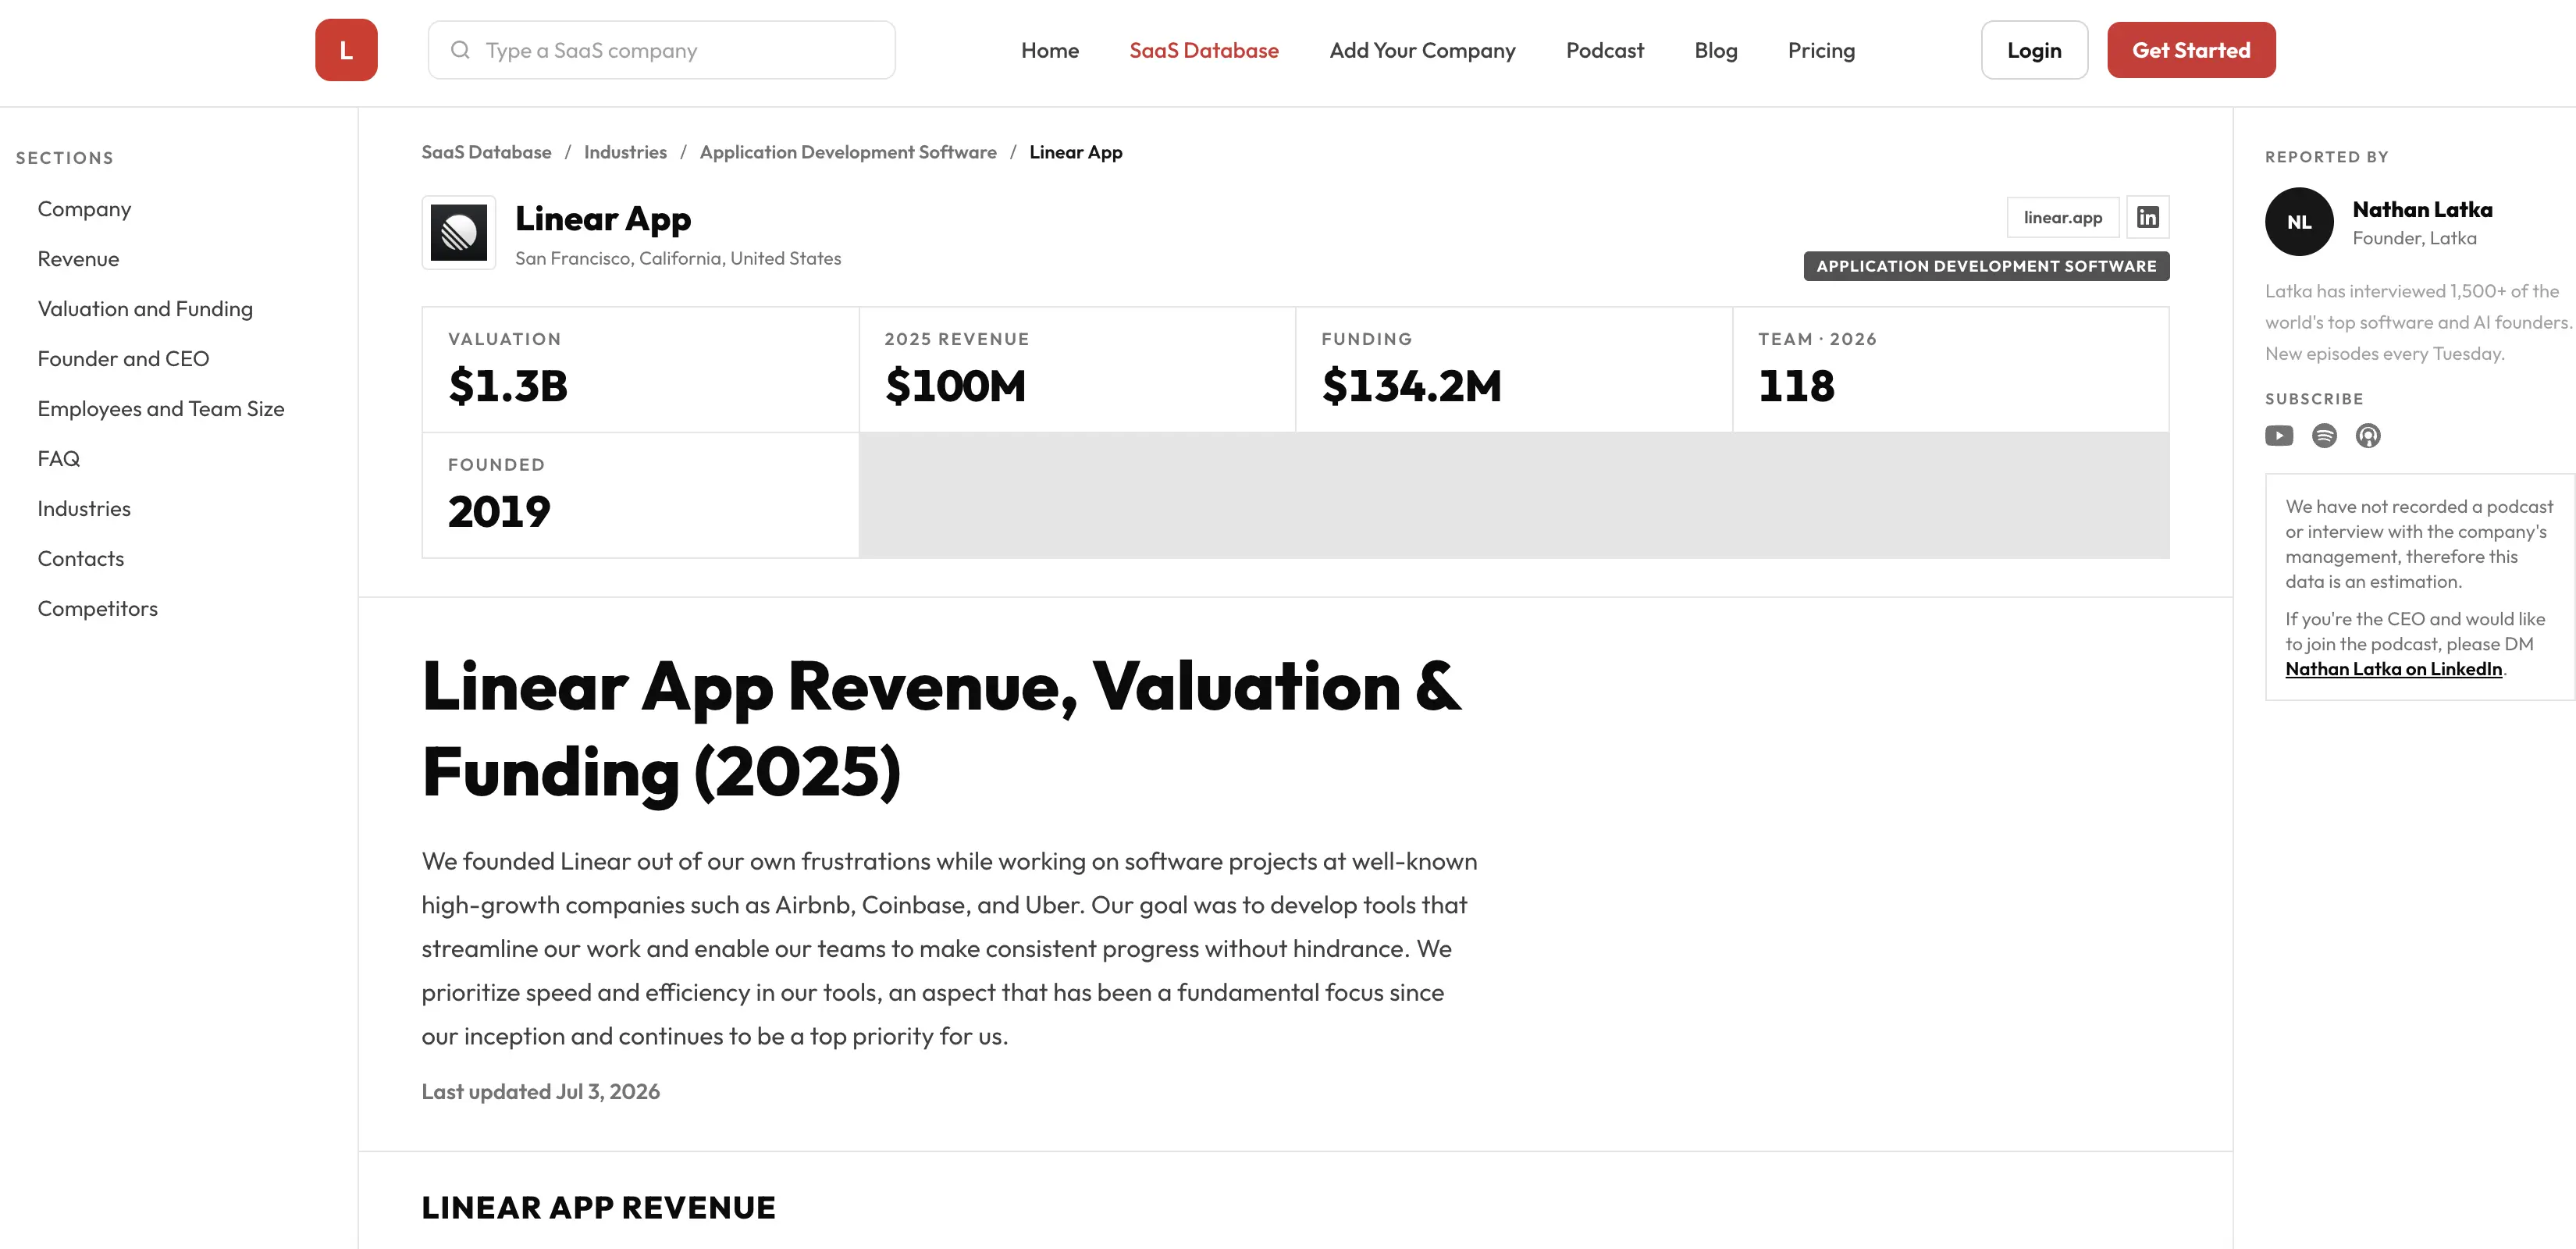Jump to the Company section

(84, 209)
